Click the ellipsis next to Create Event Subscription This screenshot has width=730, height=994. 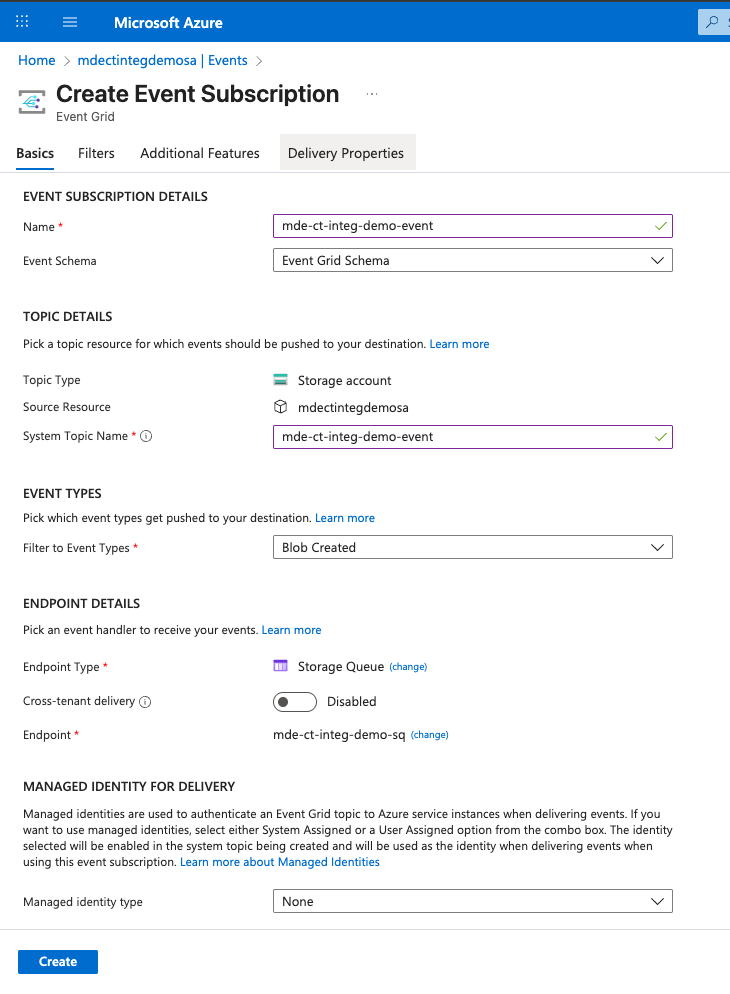[x=372, y=94]
